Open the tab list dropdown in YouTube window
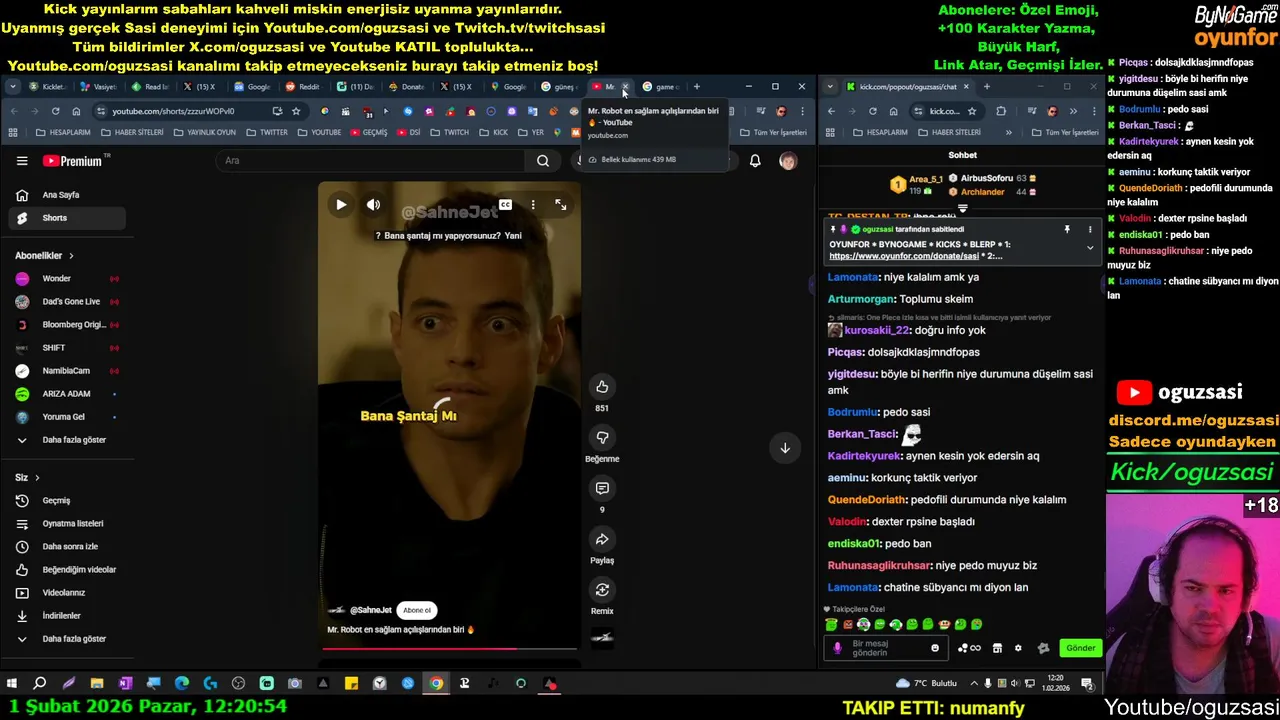Image resolution: width=1280 pixels, height=720 pixels. pyautogui.click(x=13, y=87)
